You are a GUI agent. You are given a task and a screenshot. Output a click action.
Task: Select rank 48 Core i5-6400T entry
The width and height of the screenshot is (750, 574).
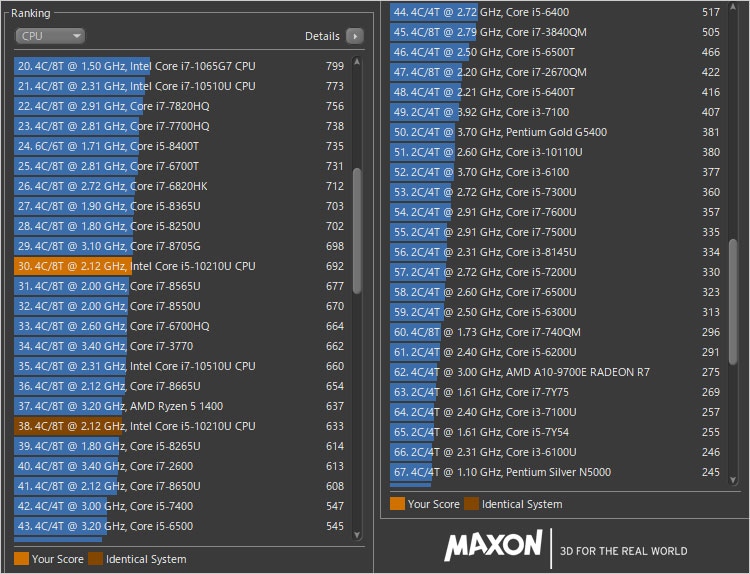tap(556, 92)
